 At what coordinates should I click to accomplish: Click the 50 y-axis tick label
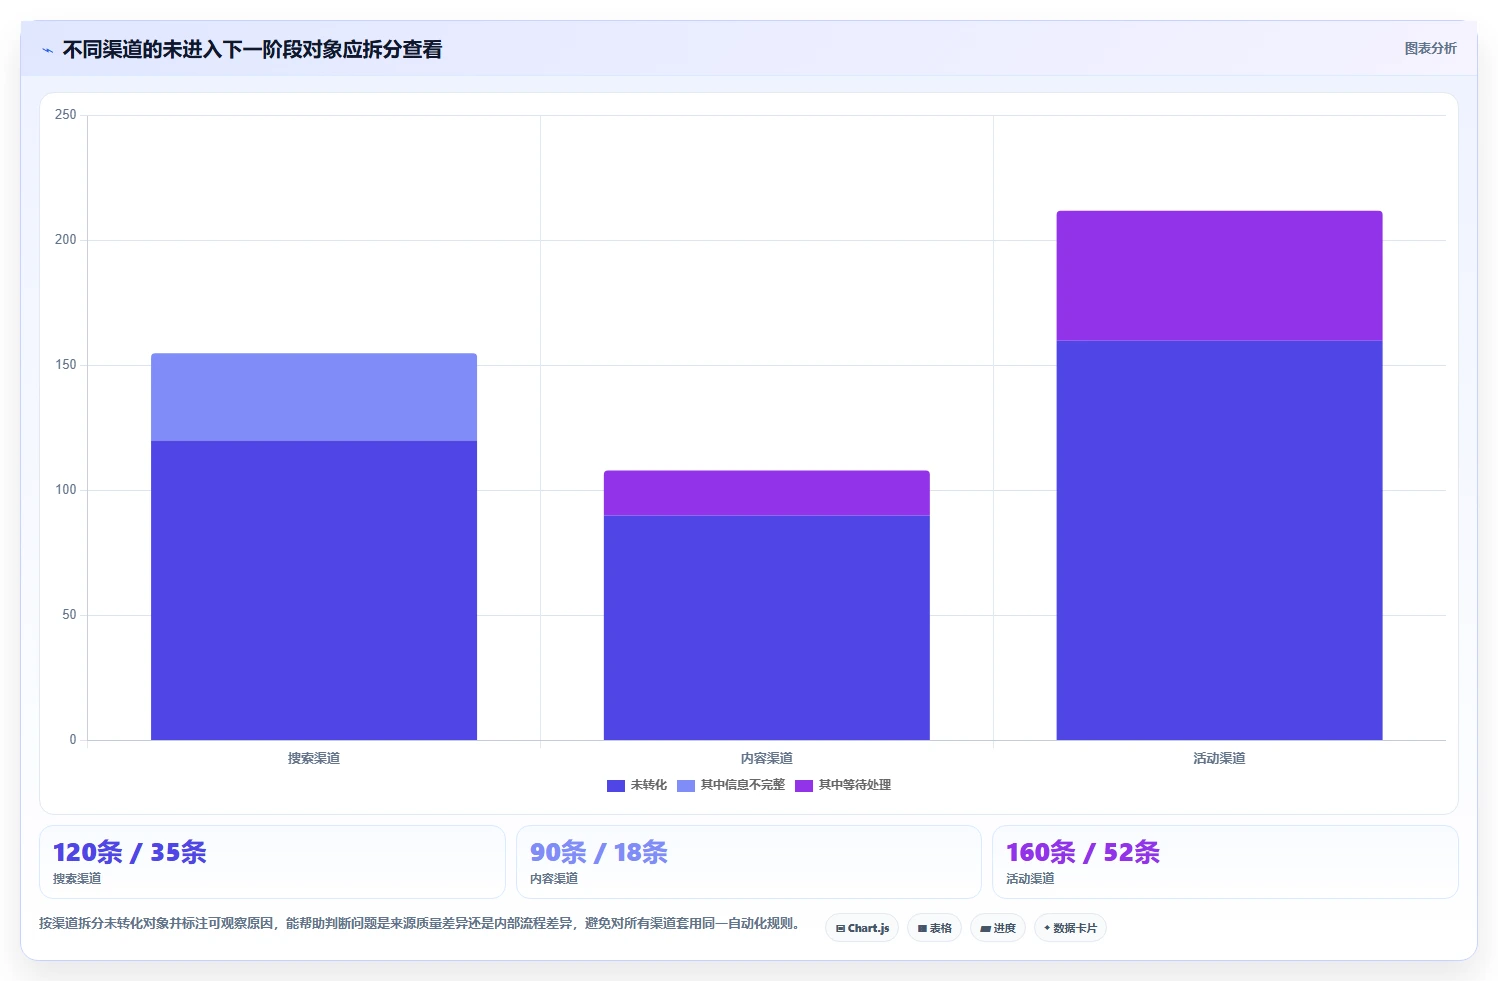pos(69,615)
